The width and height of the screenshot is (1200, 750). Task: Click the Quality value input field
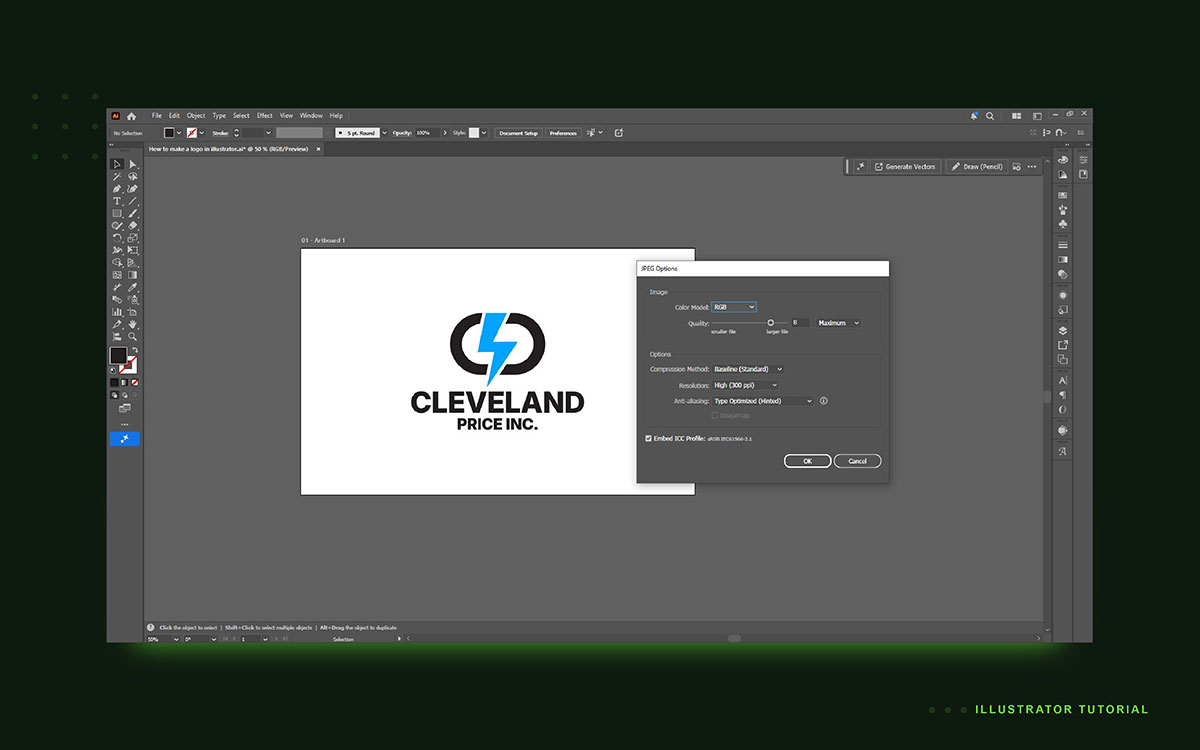(800, 323)
